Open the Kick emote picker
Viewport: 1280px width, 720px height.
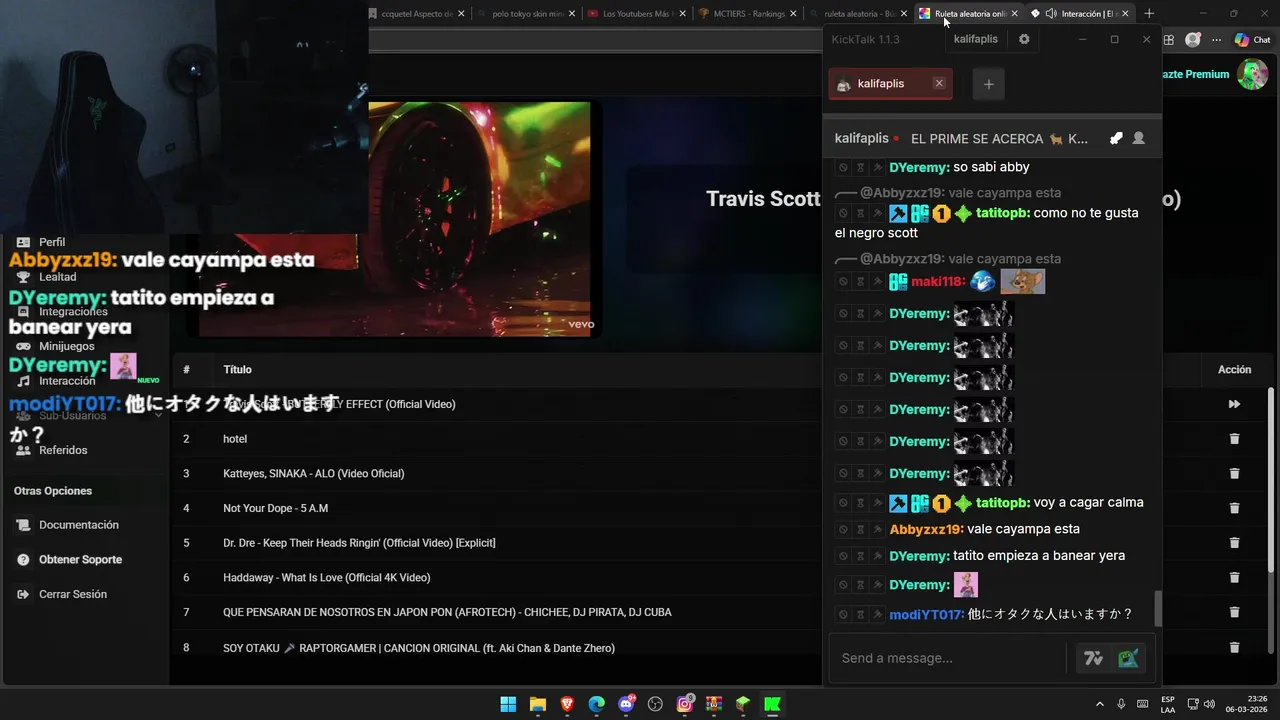1128,658
